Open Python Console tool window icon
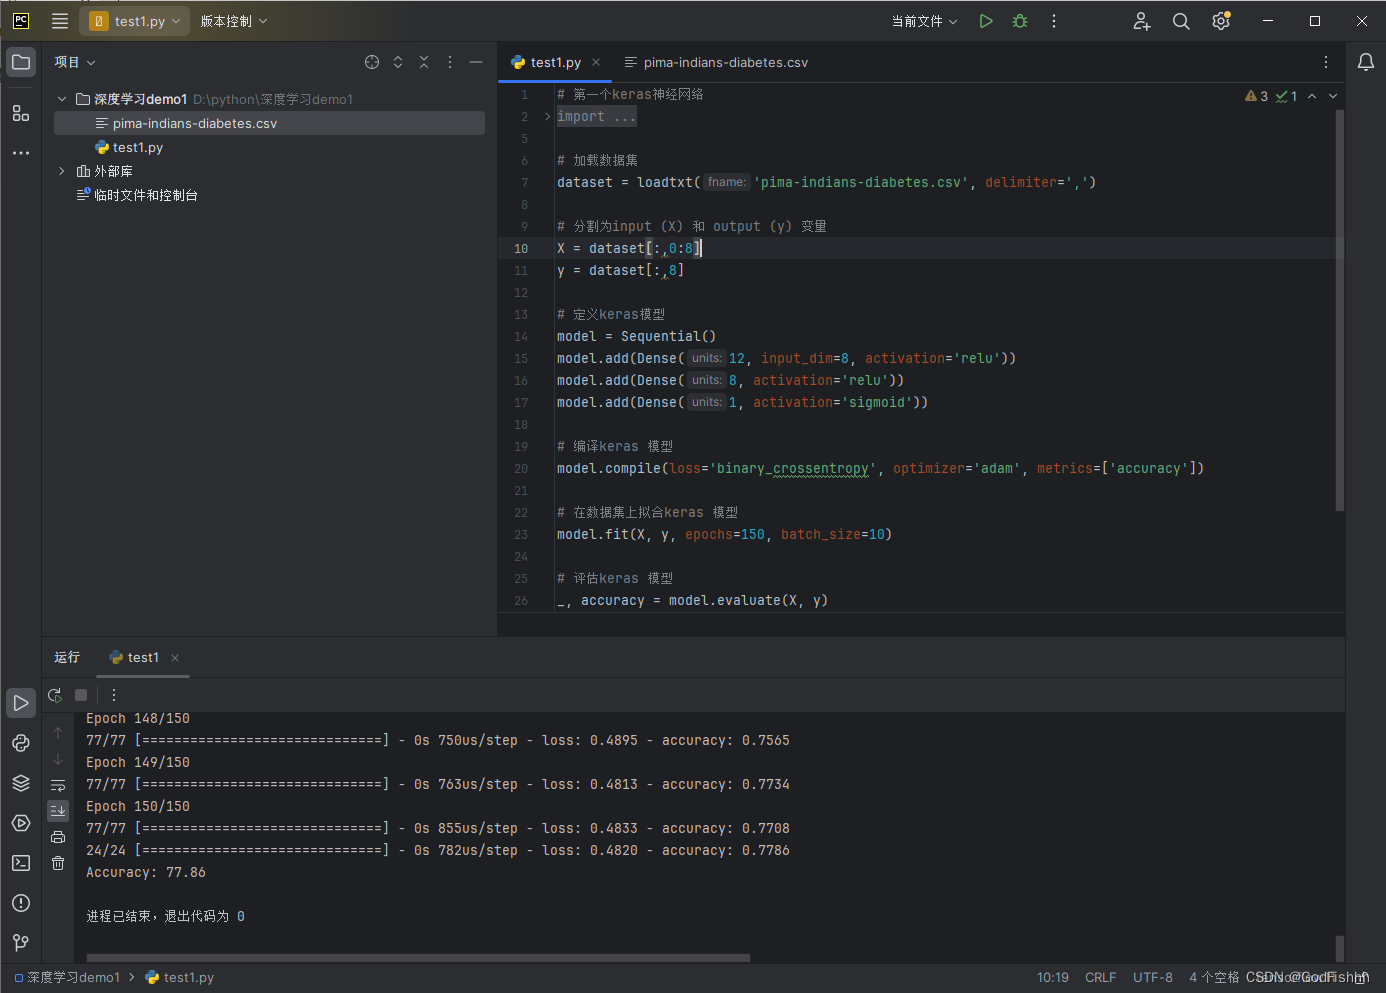The width and height of the screenshot is (1386, 993). click(x=21, y=743)
